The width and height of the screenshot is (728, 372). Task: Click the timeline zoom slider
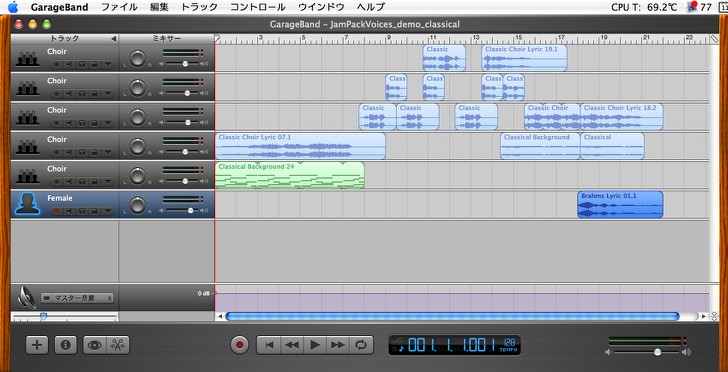[x=44, y=316]
